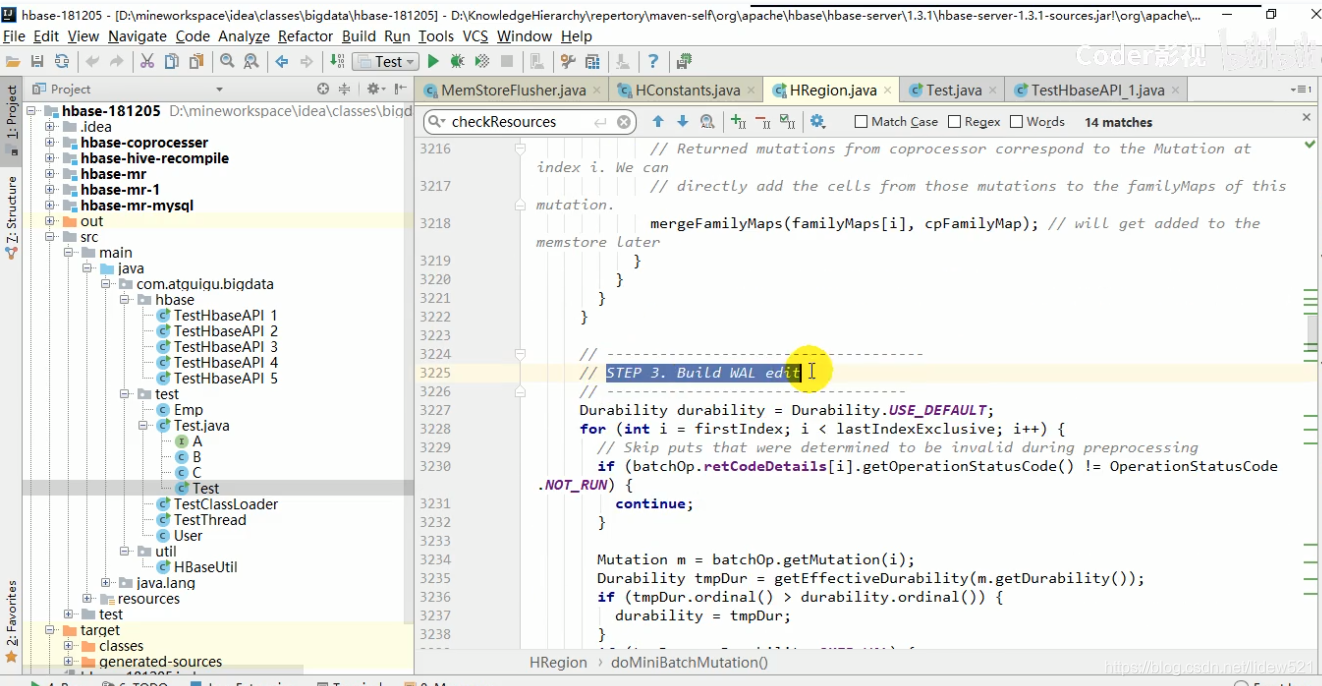Click the Paste clipboard icon
This screenshot has height=686, width=1322.
pos(196,61)
